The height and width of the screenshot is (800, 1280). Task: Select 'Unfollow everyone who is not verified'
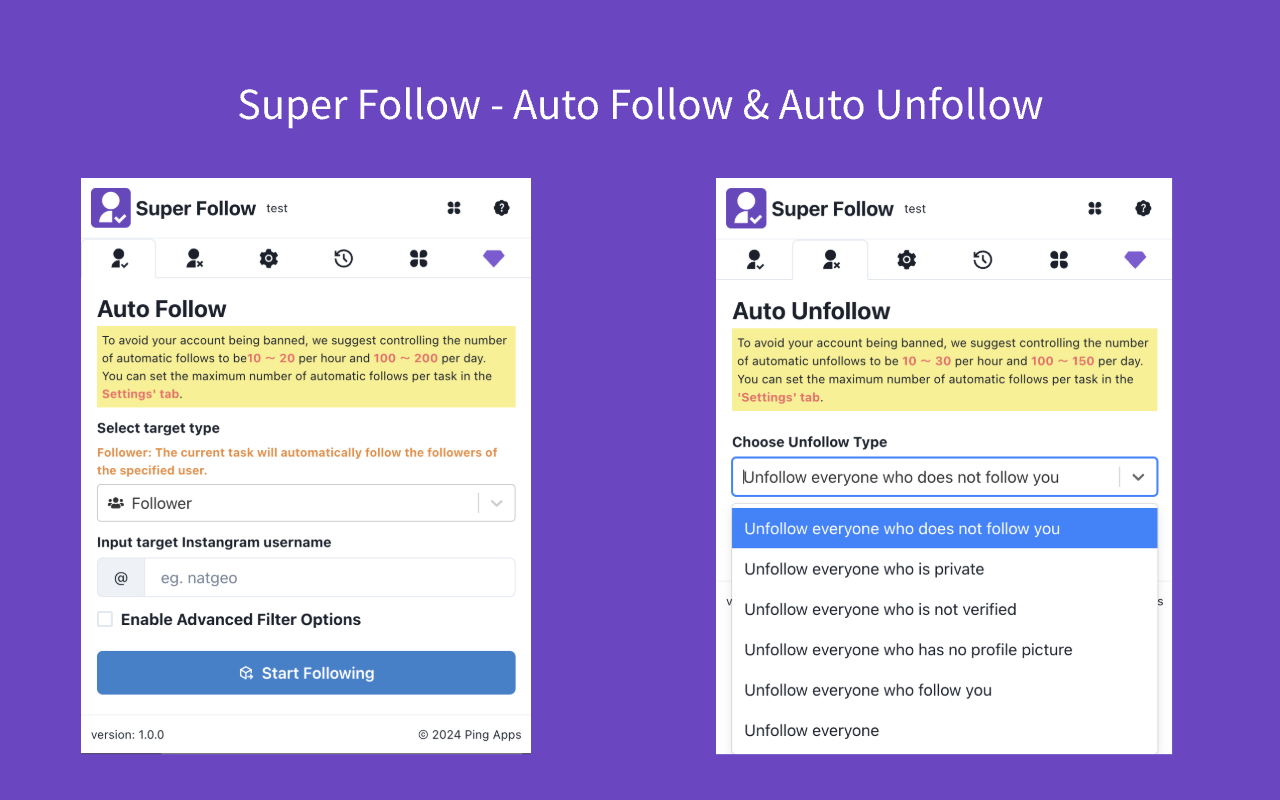tap(880, 609)
